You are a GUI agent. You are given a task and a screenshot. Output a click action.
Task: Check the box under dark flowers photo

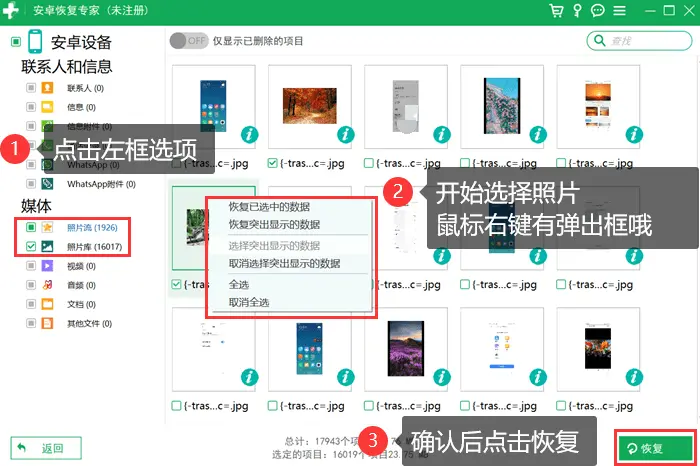(561, 406)
